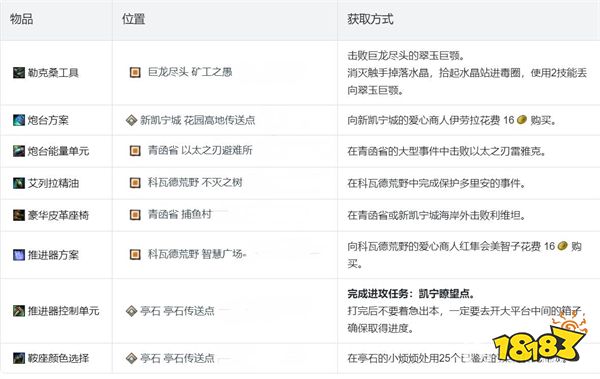The image size is (600, 379).
Task: Select the 获取方式 column header
Action: tap(370, 18)
